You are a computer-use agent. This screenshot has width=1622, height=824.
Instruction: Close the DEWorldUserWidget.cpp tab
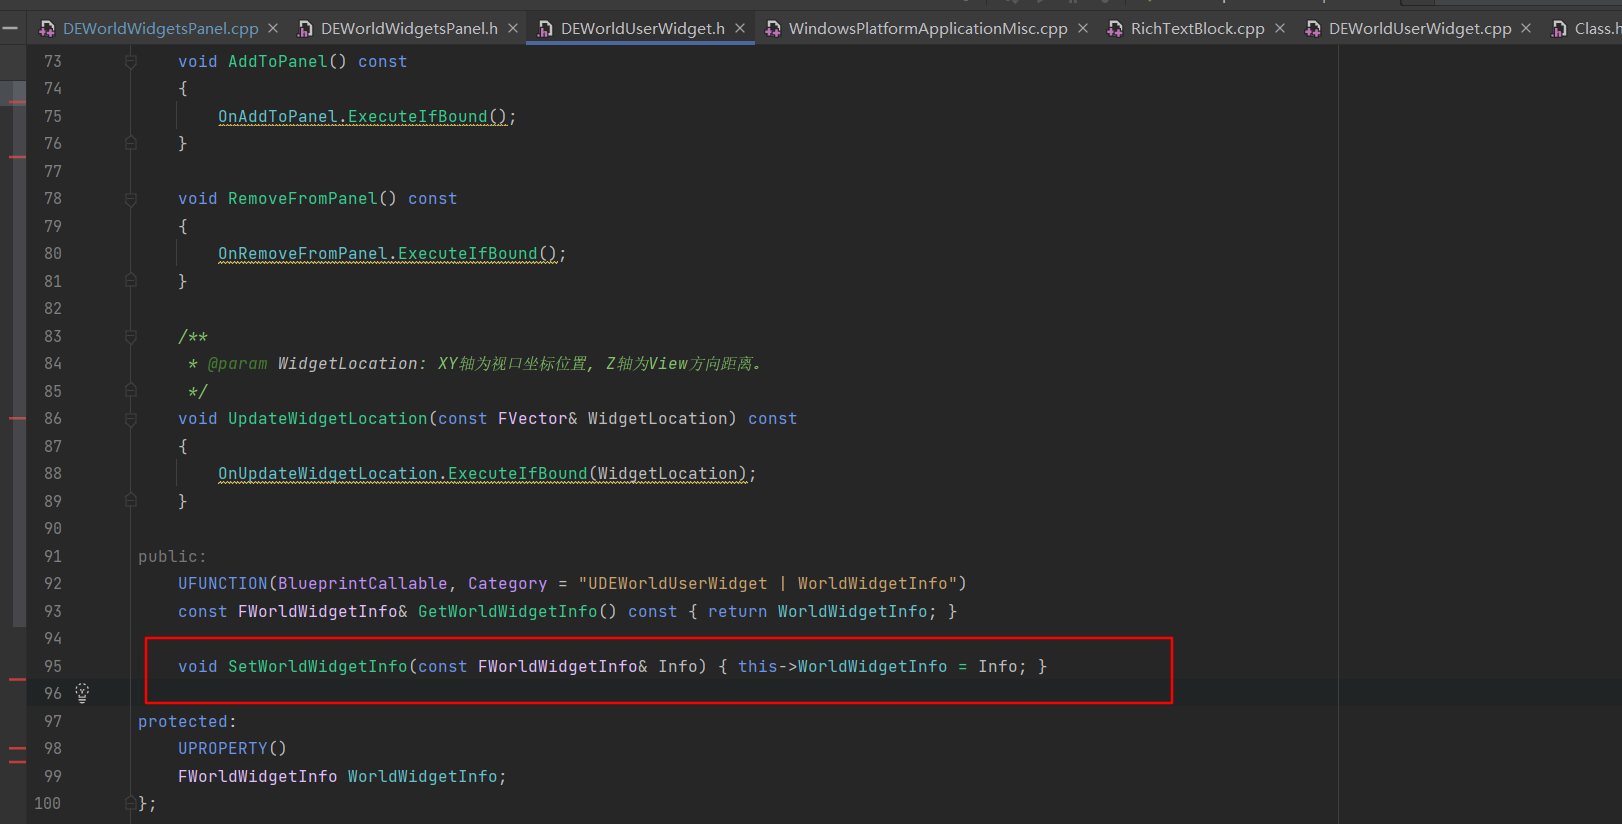(1526, 29)
